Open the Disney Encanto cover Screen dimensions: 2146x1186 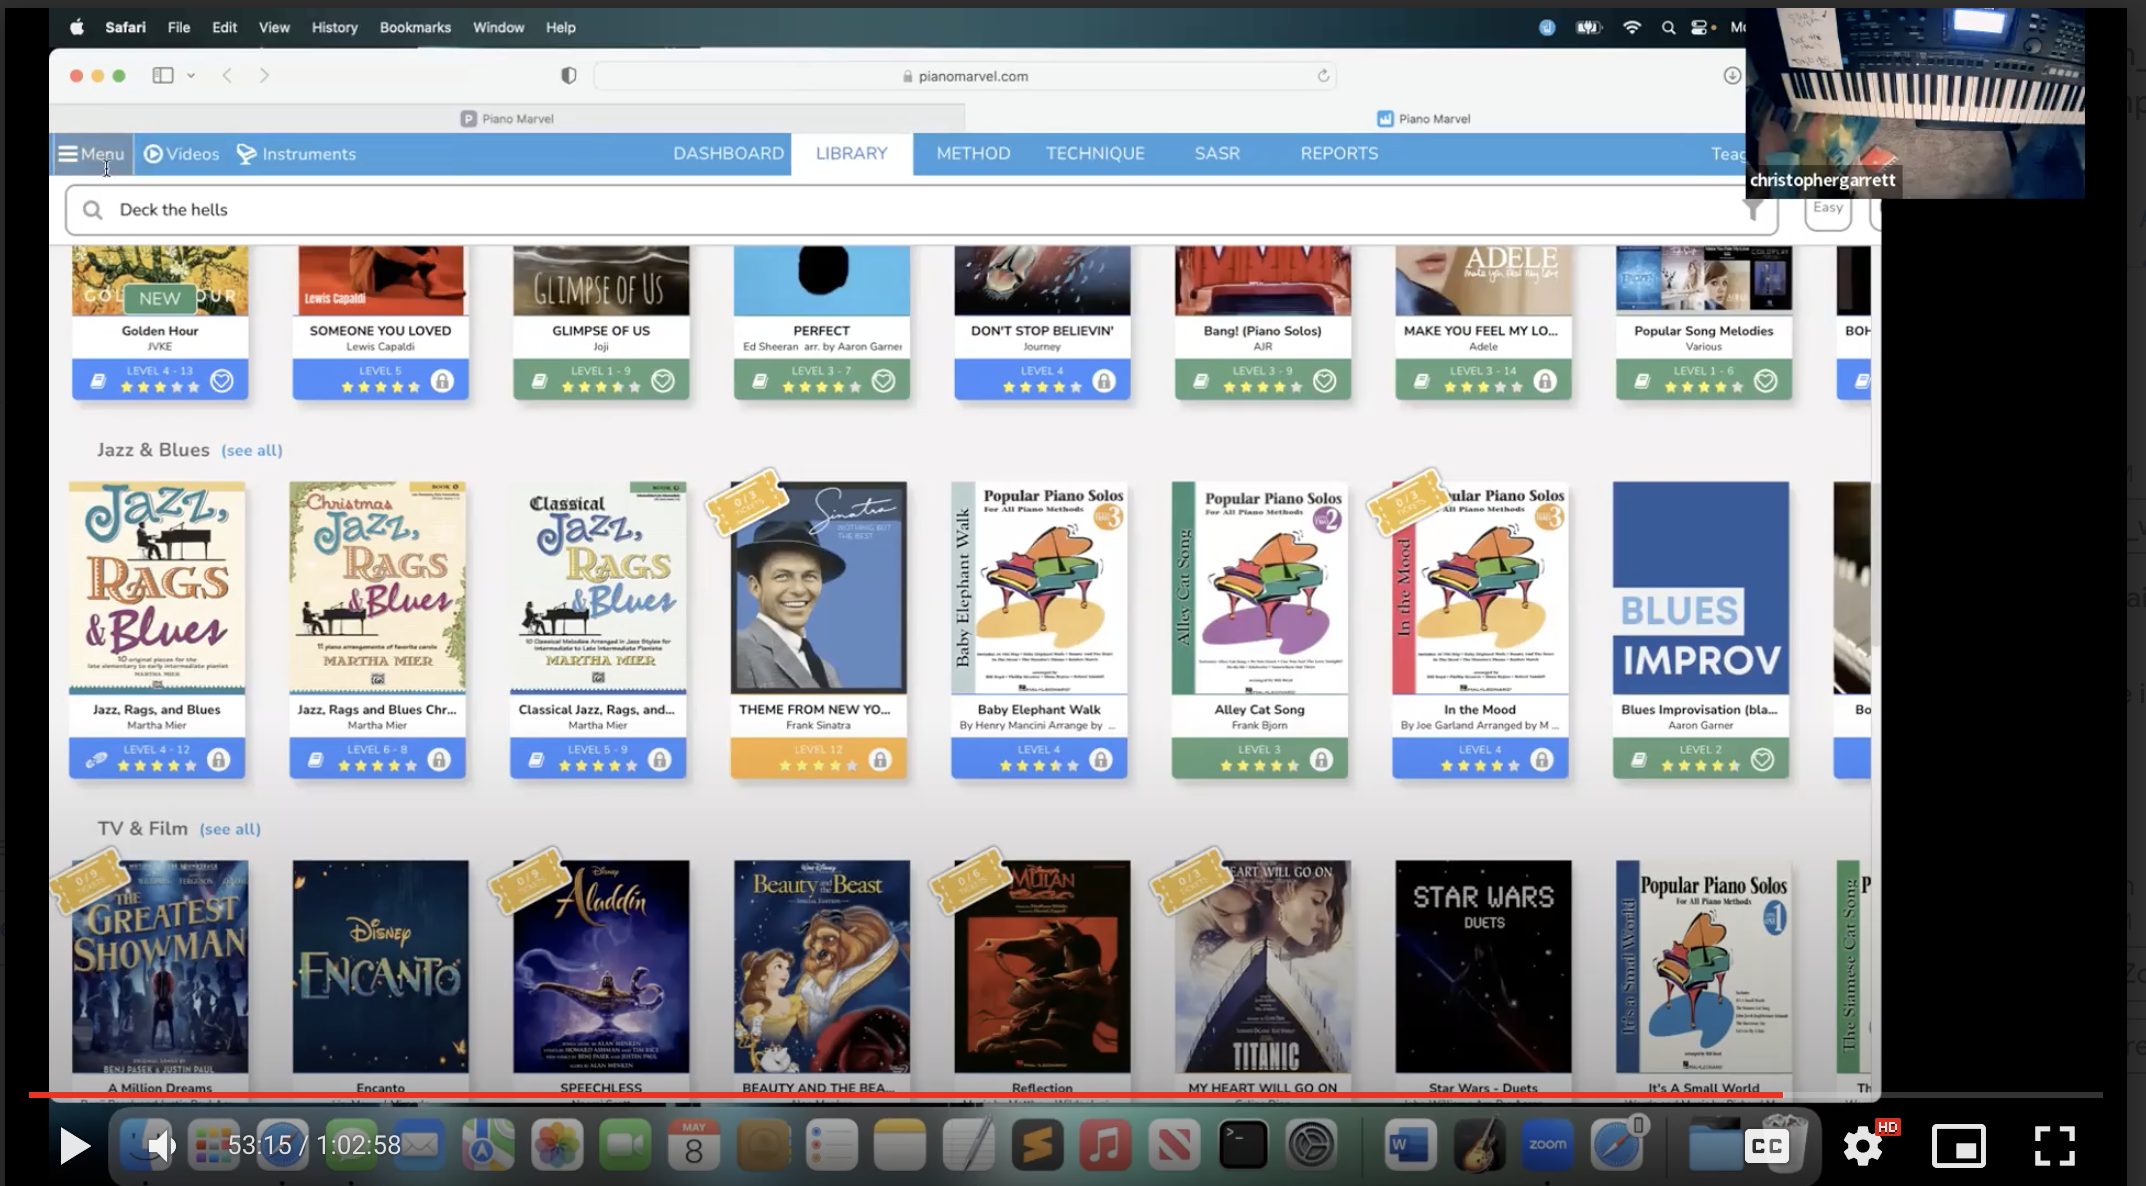(x=380, y=966)
